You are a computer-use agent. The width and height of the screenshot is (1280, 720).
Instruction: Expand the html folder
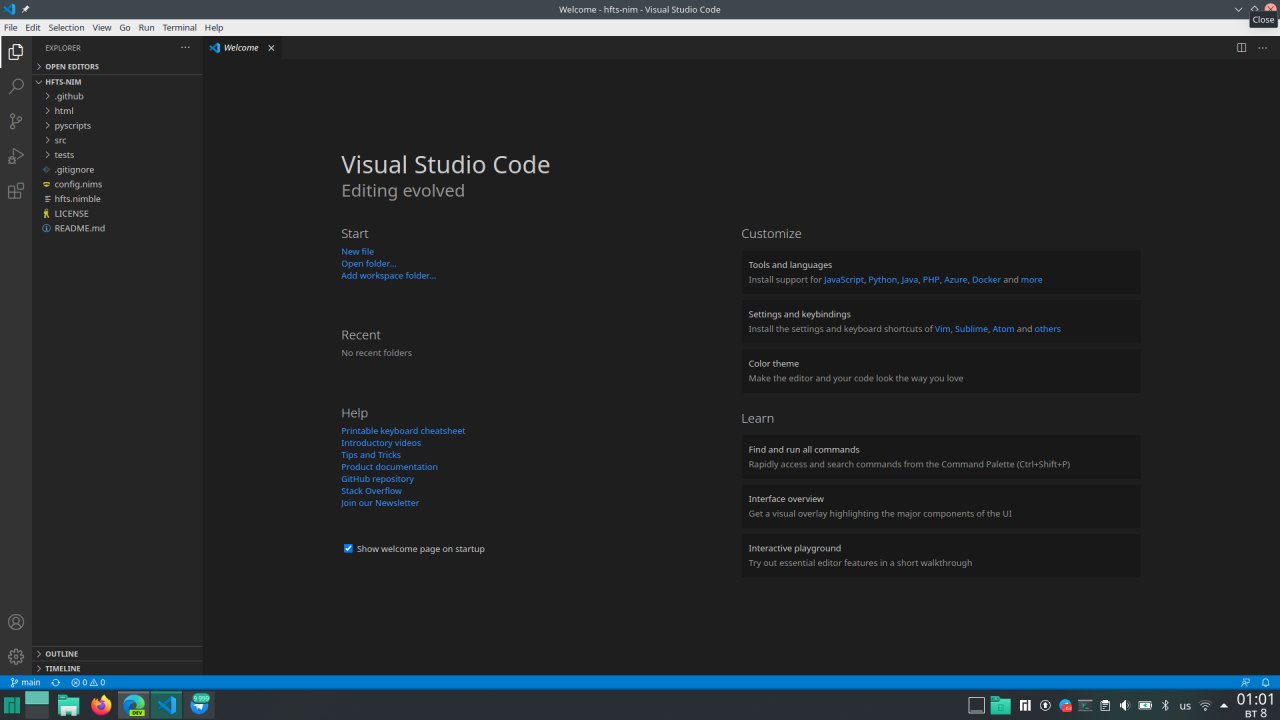[x=118, y=111]
